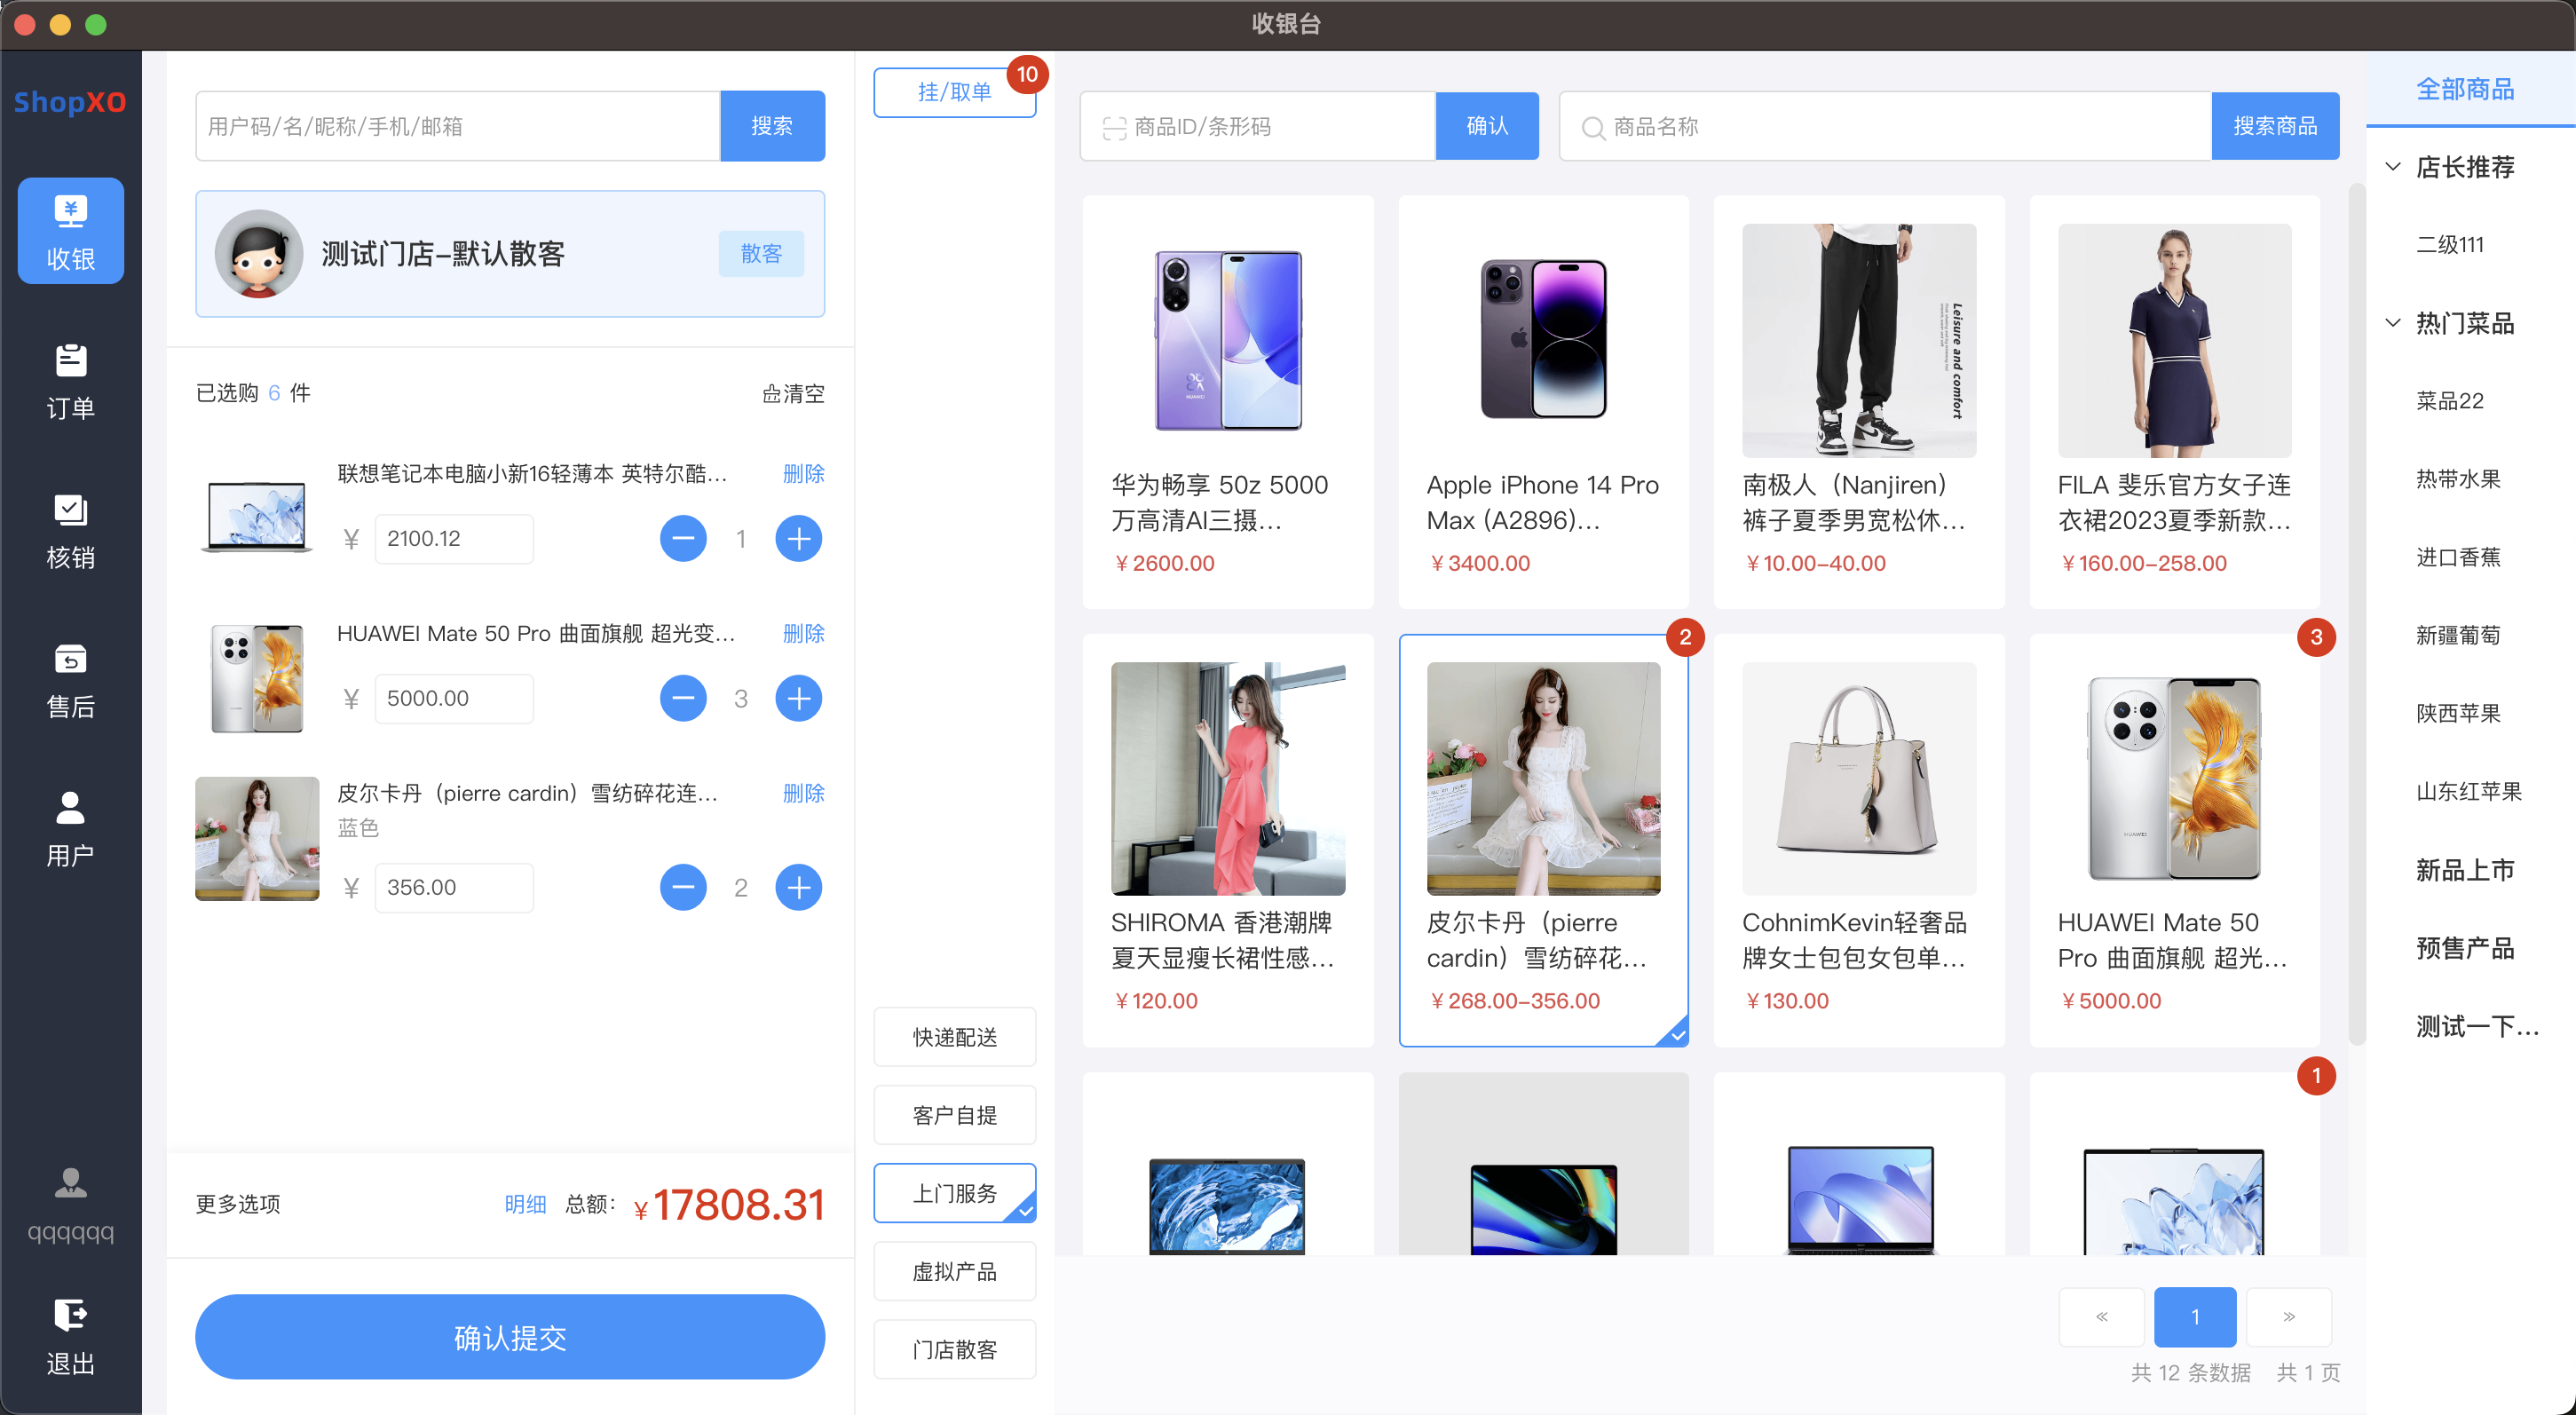Select the 虚拟产品 order type

954,1271
